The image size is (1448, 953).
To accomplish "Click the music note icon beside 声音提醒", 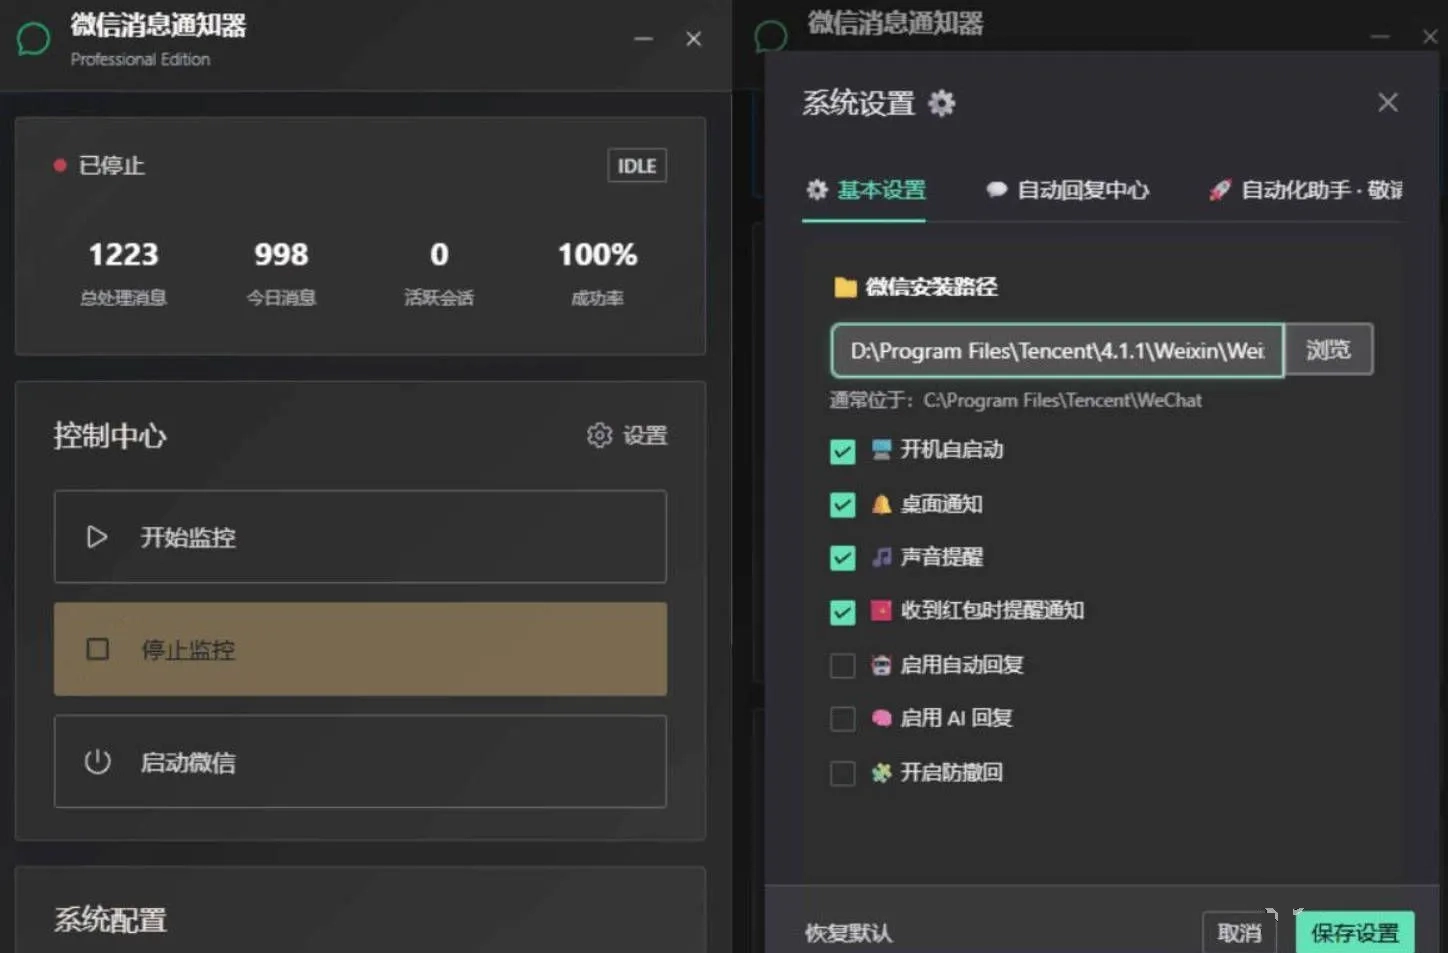I will point(880,557).
